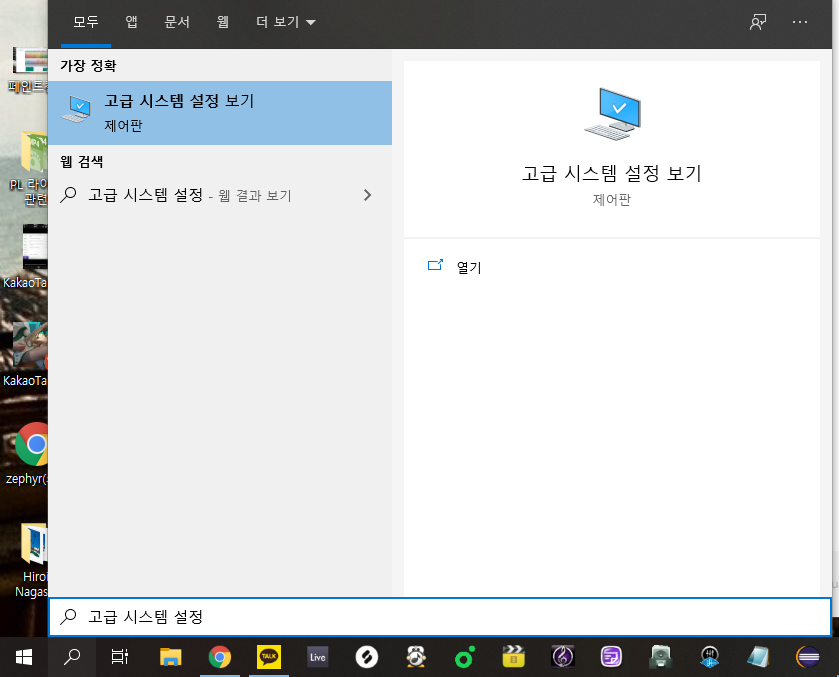Image resolution: width=839 pixels, height=677 pixels.
Task: Click the Hiro Nagas folder on the desktop
Action: [x=33, y=560]
